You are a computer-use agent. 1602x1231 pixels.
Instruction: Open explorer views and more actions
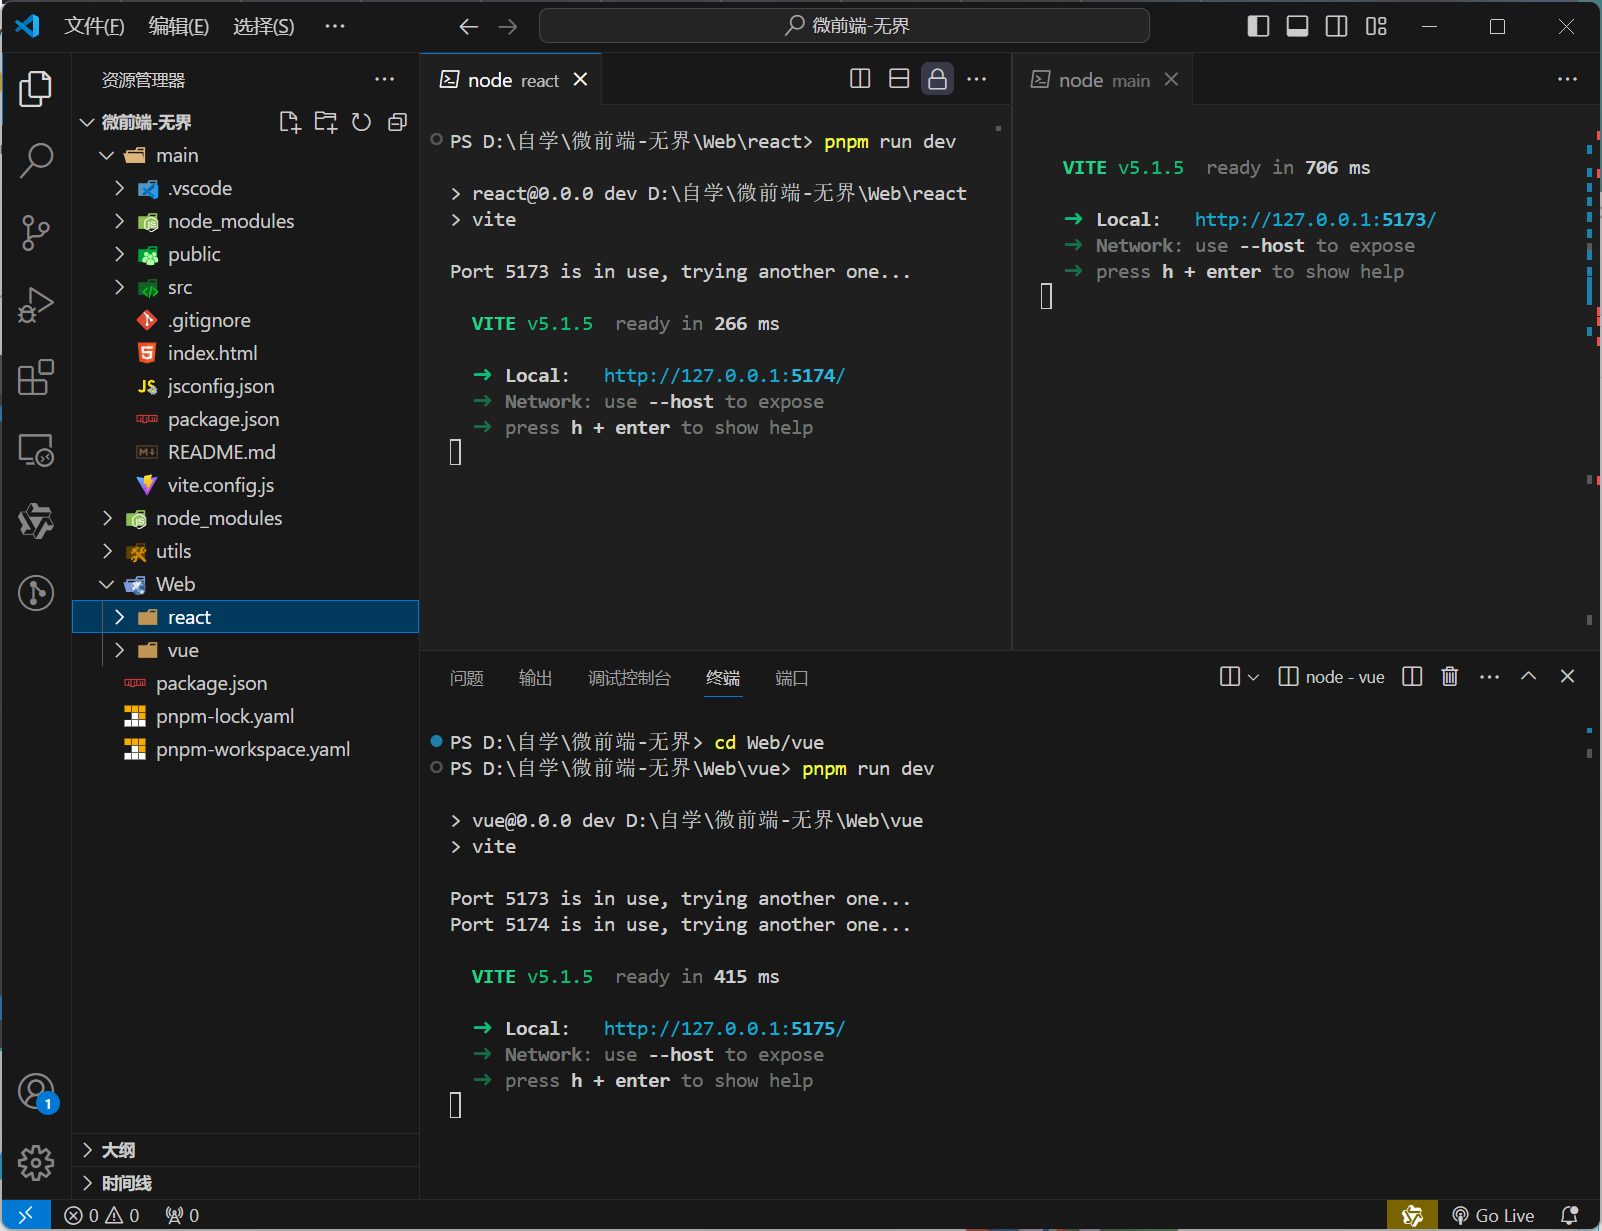pyautogui.click(x=385, y=79)
